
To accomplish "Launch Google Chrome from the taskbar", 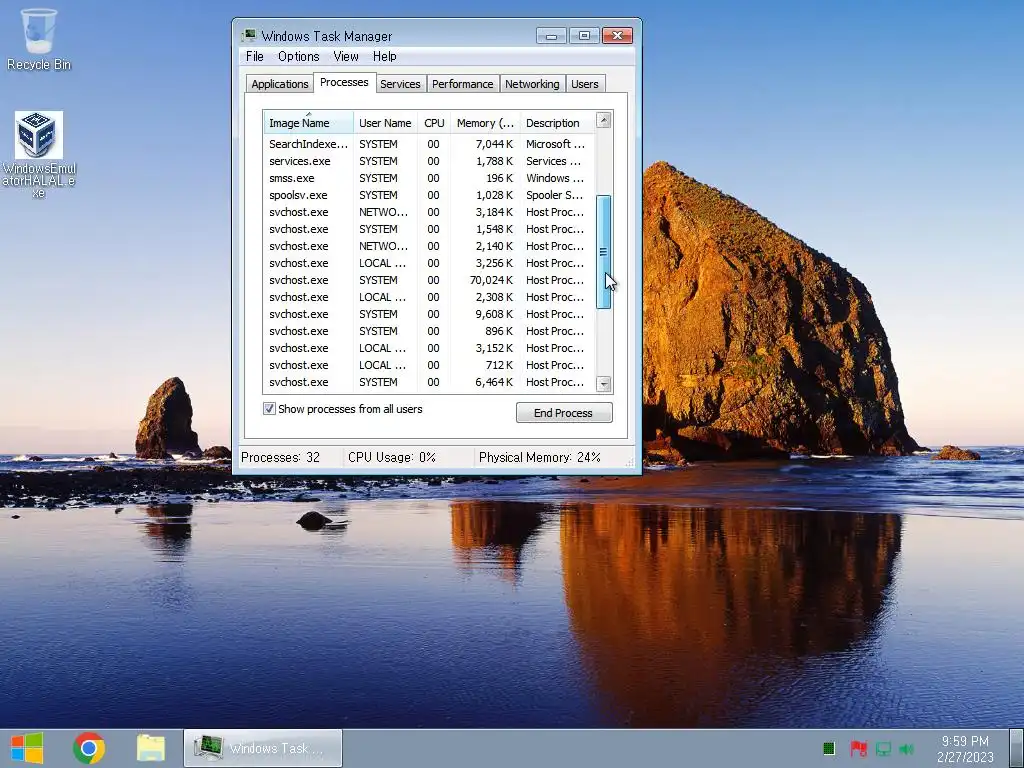I will (89, 748).
